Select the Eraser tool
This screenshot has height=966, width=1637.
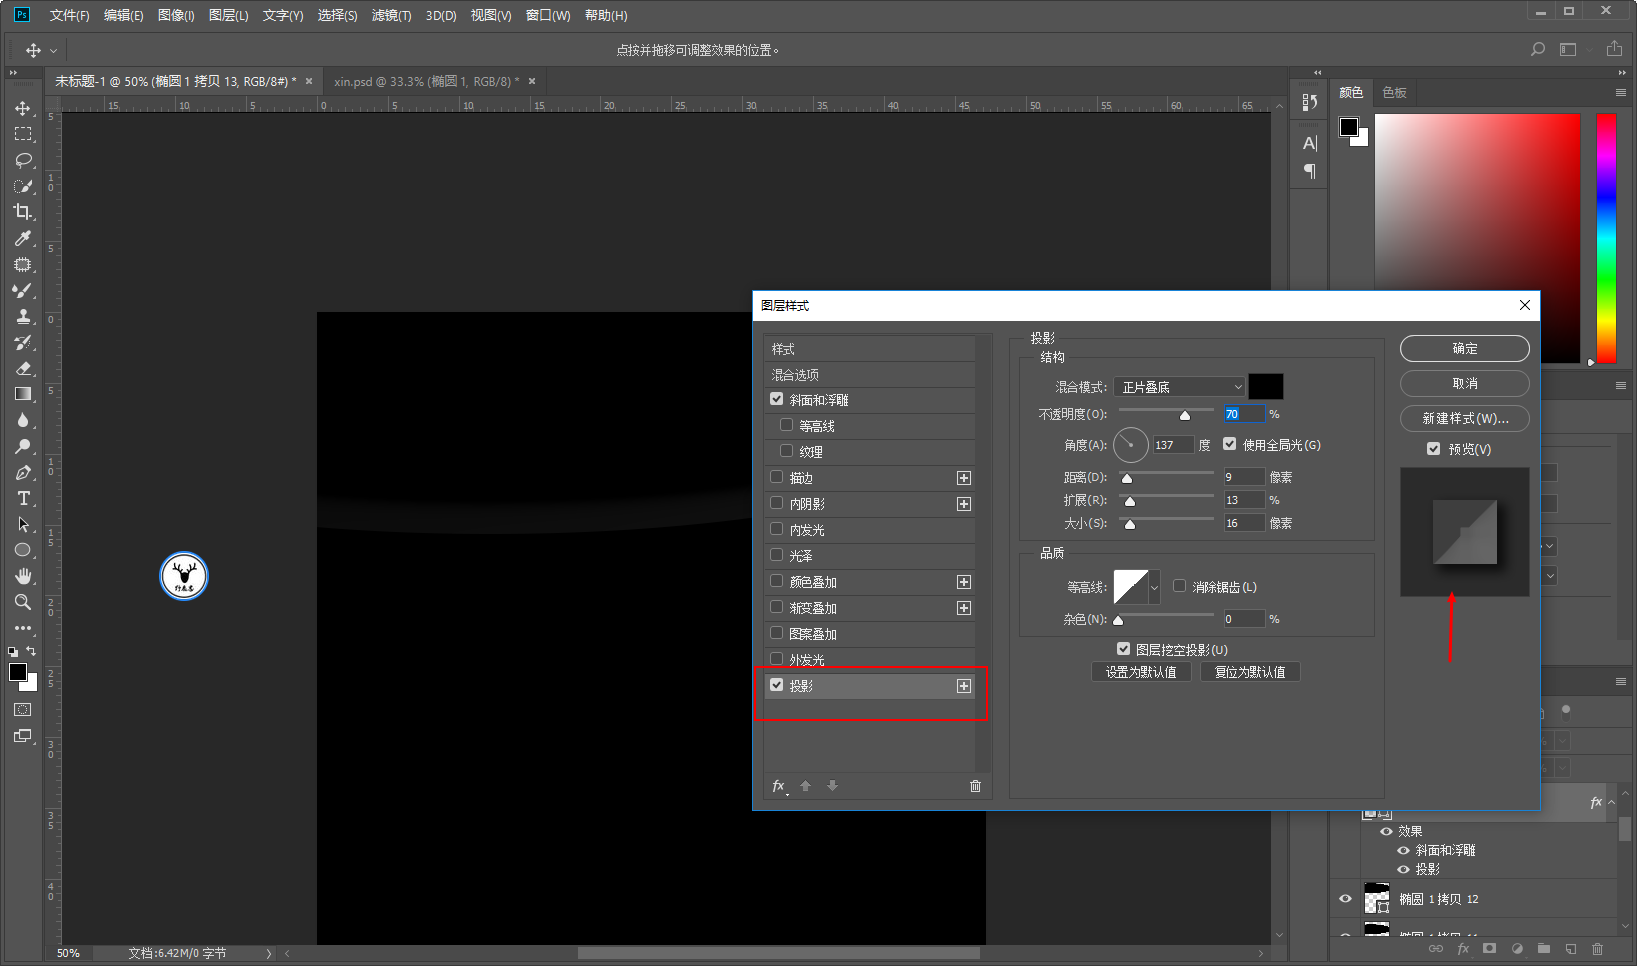(x=23, y=368)
